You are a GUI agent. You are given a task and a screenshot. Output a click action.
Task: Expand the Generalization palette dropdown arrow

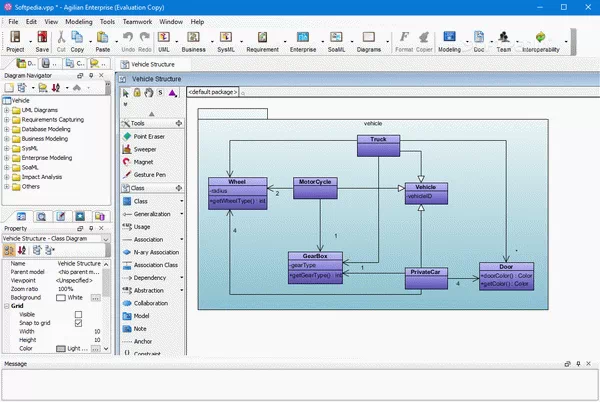click(x=182, y=213)
